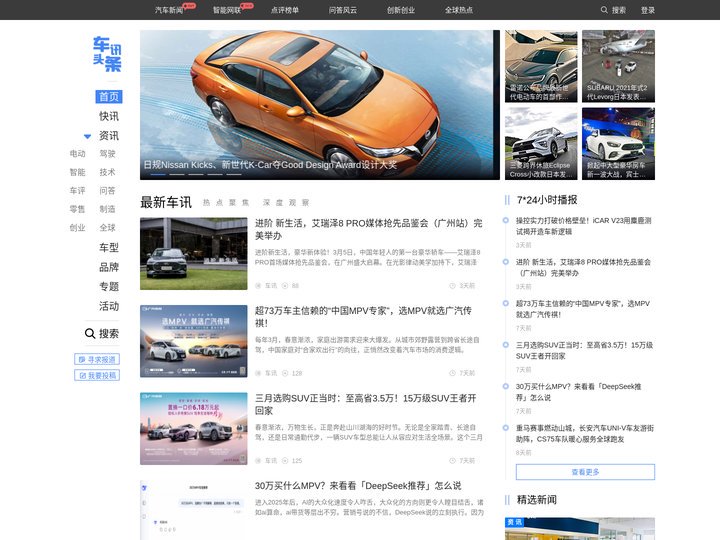Open 智能网联 in top navigation
The width and height of the screenshot is (720, 540).
[227, 10]
